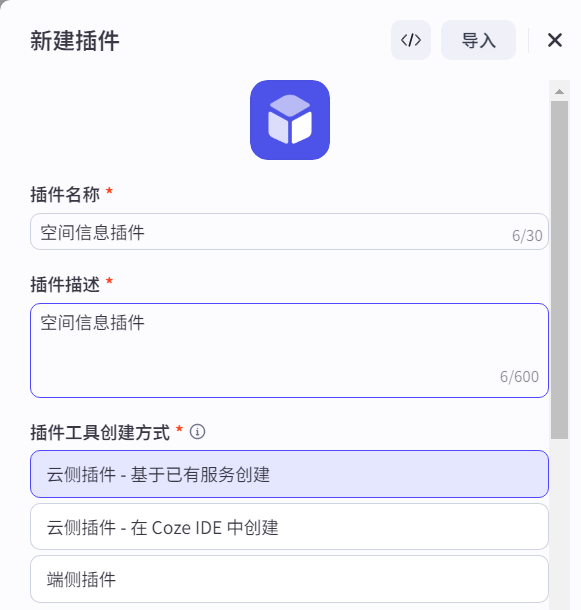Focus the 插件名称 input field
This screenshot has width=581, height=610.
pos(289,231)
